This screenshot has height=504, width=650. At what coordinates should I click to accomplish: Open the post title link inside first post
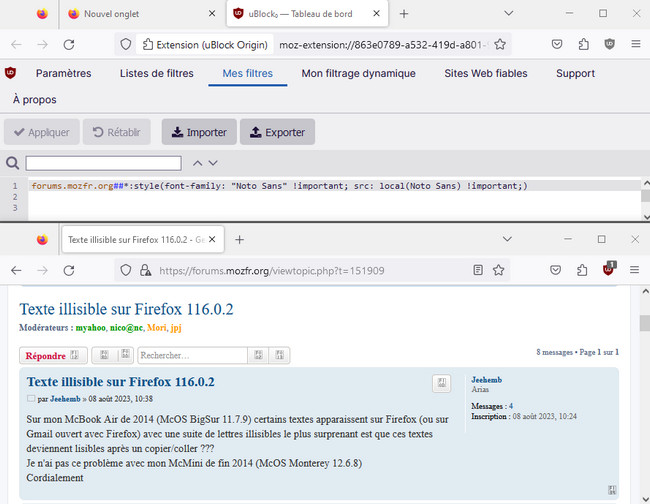pos(121,382)
